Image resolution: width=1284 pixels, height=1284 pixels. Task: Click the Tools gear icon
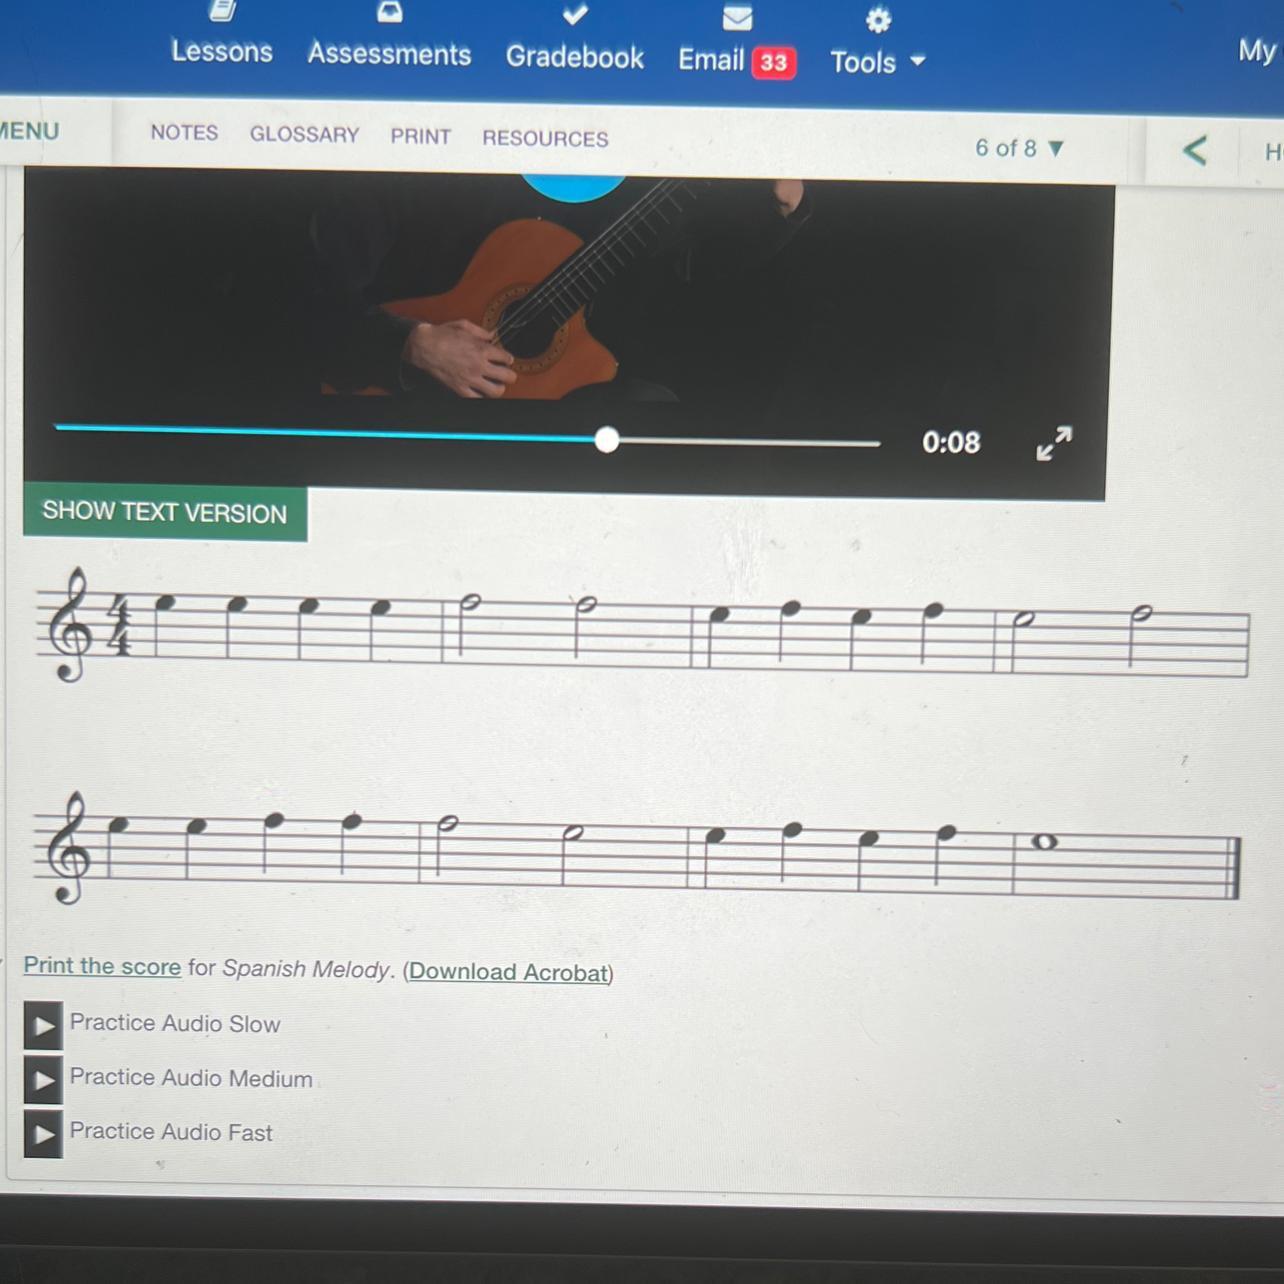coord(878,20)
